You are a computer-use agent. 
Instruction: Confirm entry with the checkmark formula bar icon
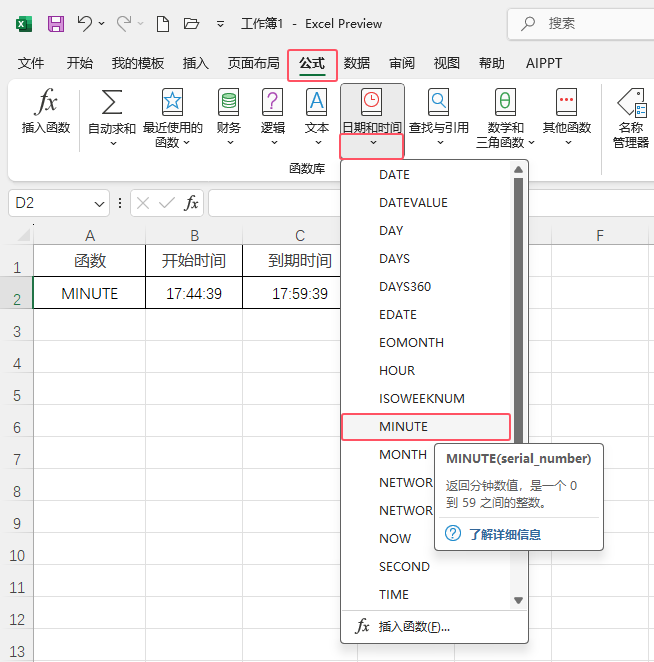click(x=167, y=203)
